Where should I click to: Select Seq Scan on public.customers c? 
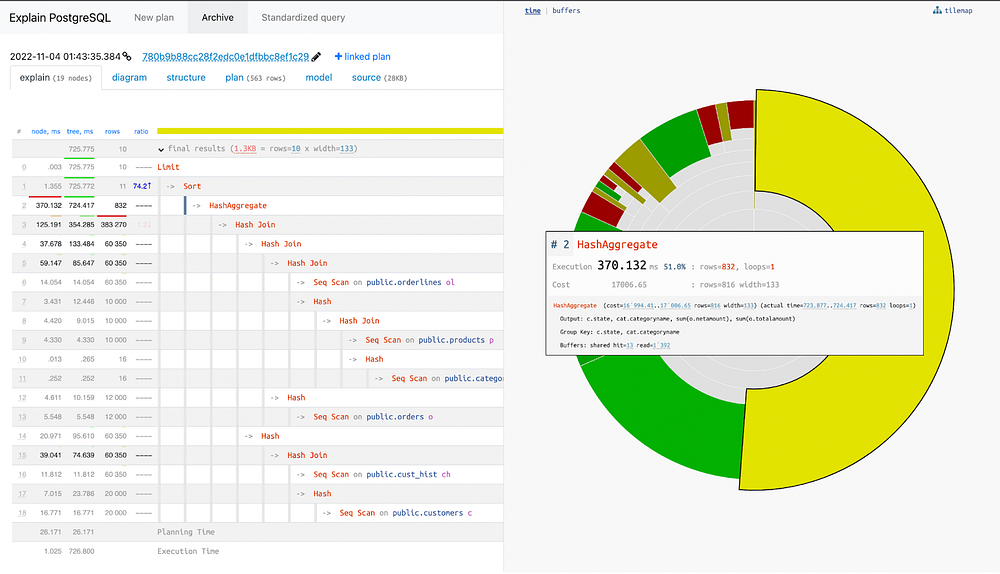(406, 513)
